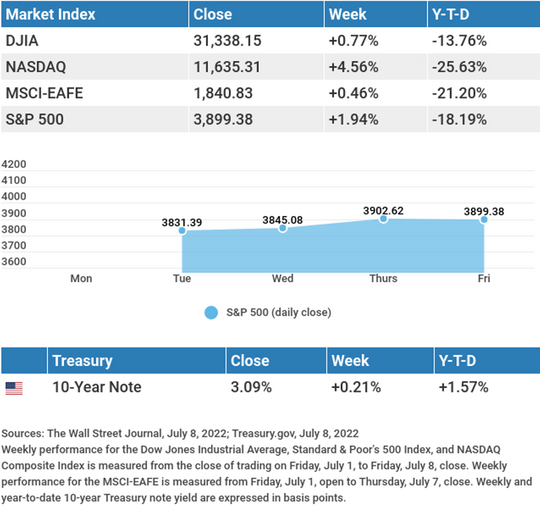Click the S&P 500 (daily close) legend text
The height and width of the screenshot is (511, 540).
point(279,312)
